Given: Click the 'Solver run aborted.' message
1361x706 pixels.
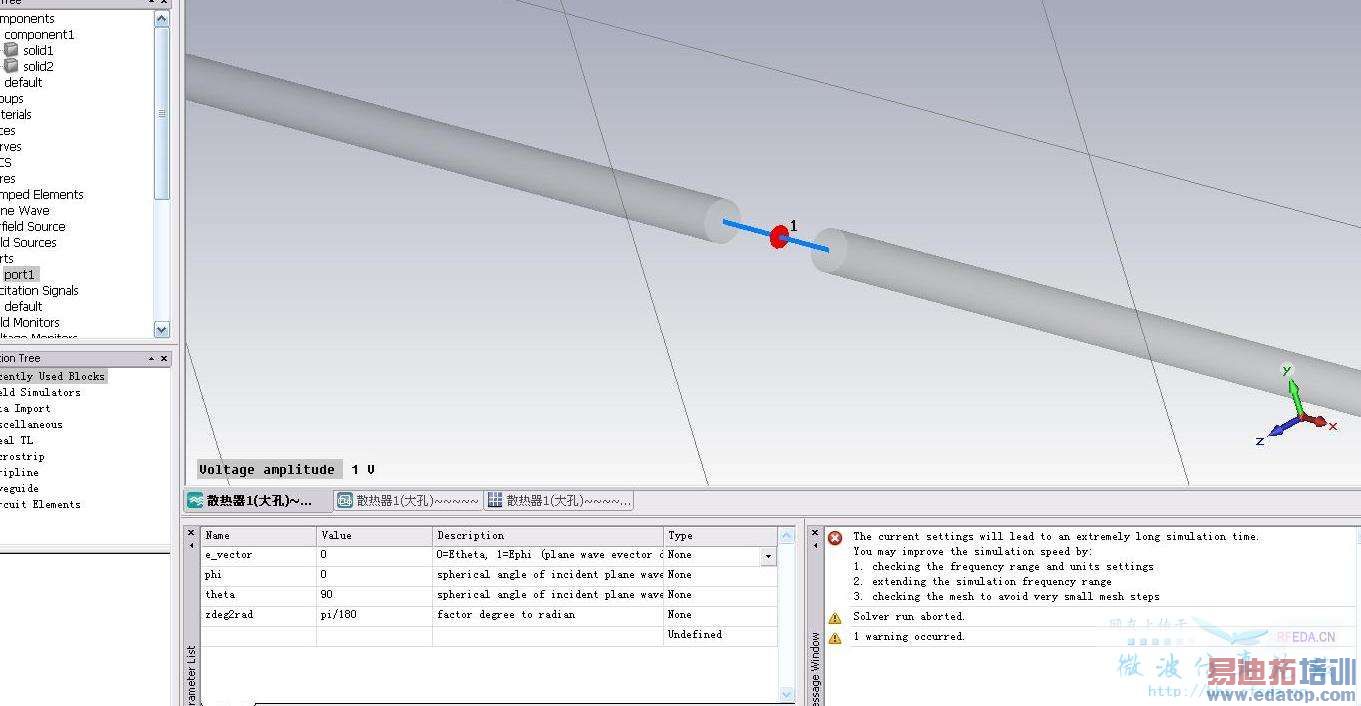Looking at the screenshot, I should pos(908,617).
